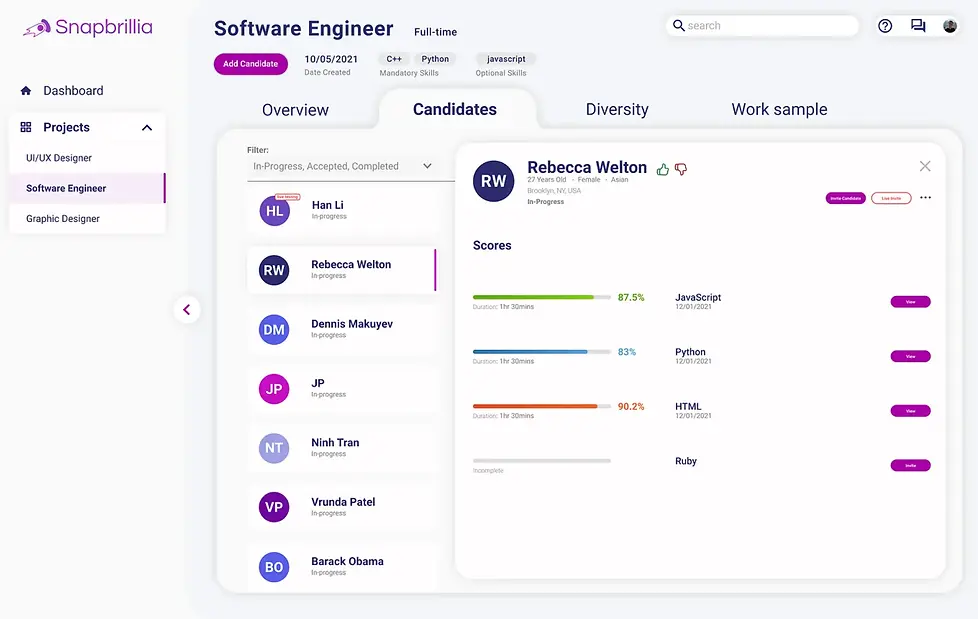Open the Overview tab
The width and height of the screenshot is (978, 619).
[295, 110]
